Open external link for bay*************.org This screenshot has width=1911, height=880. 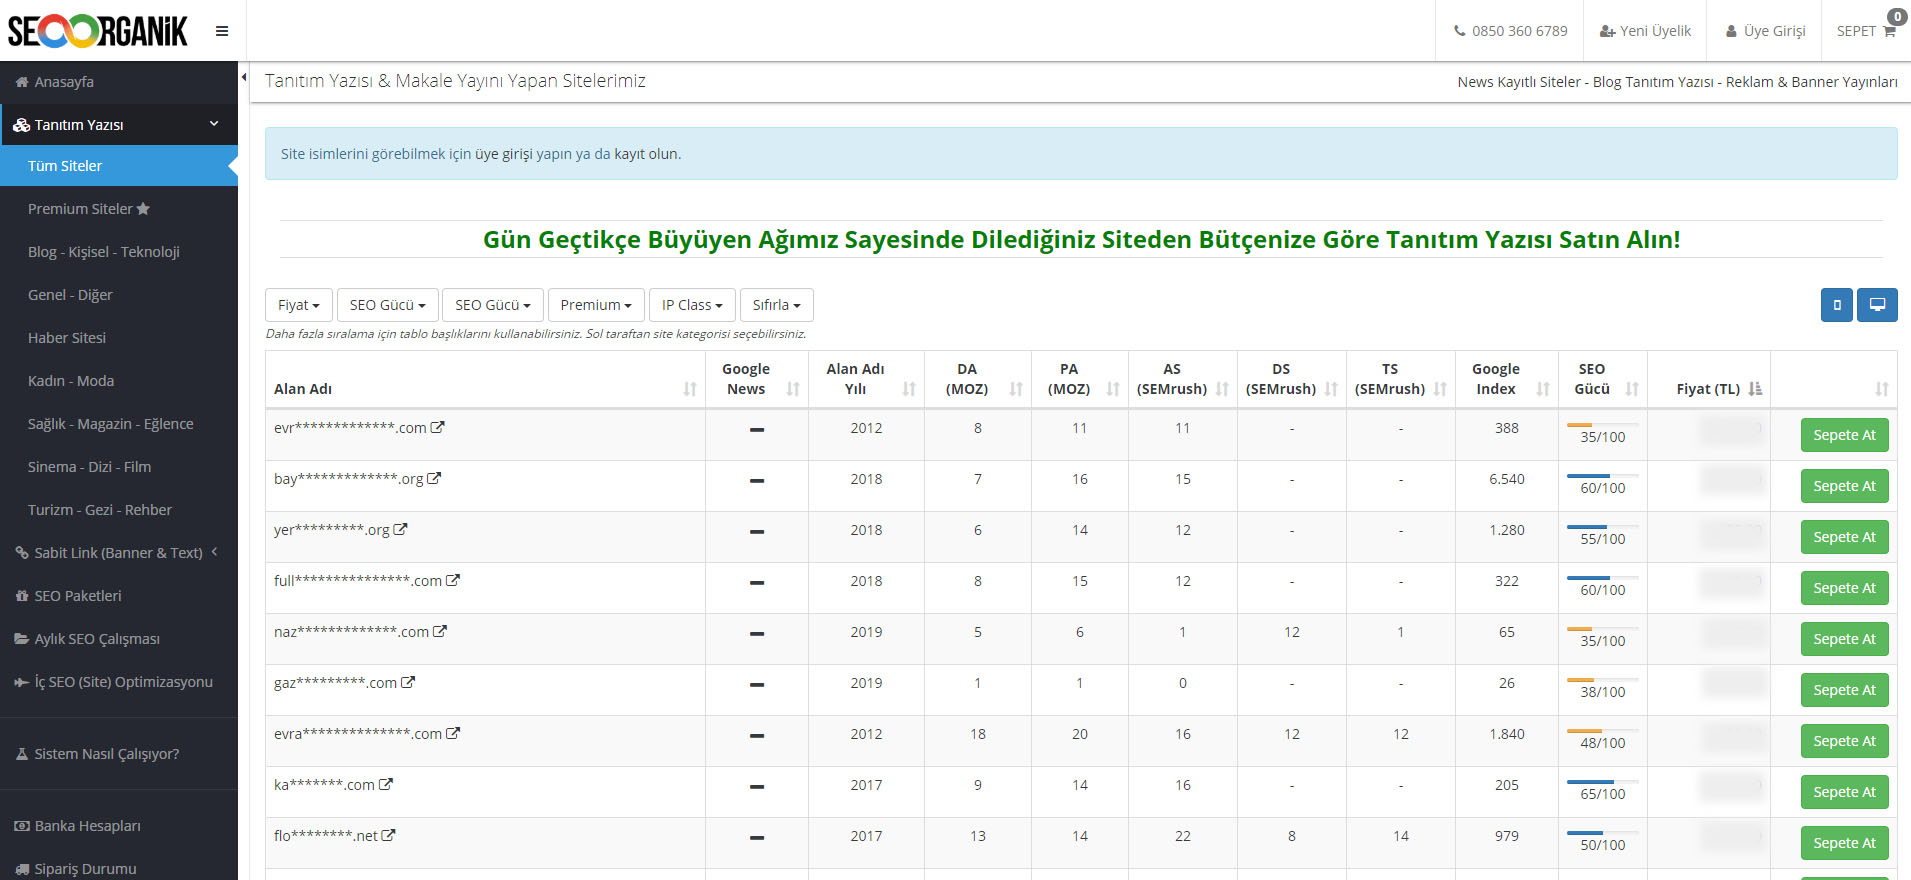434,478
